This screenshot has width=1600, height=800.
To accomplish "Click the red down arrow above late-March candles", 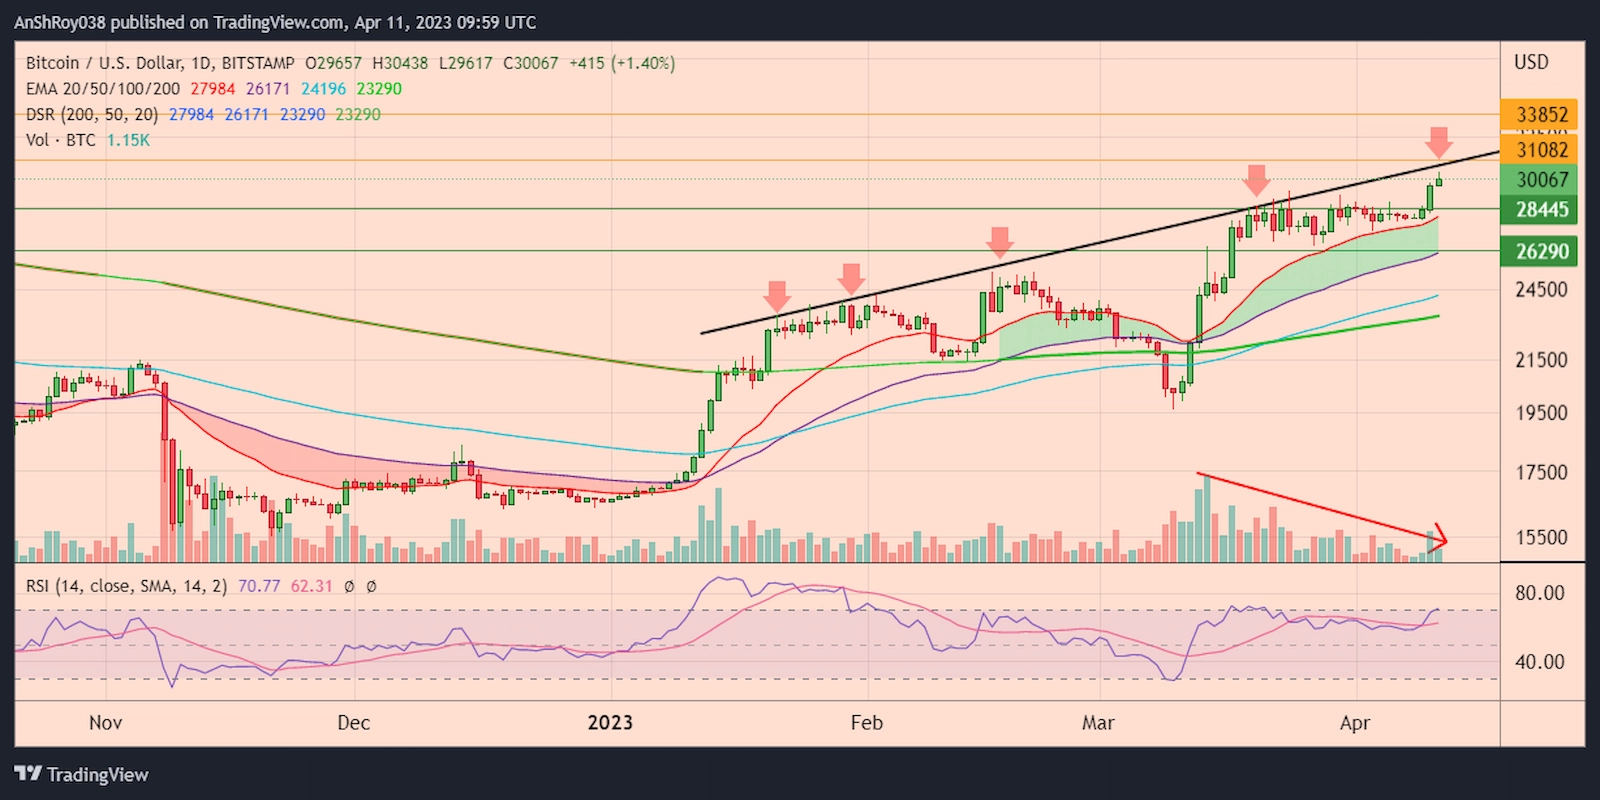I will [1256, 180].
